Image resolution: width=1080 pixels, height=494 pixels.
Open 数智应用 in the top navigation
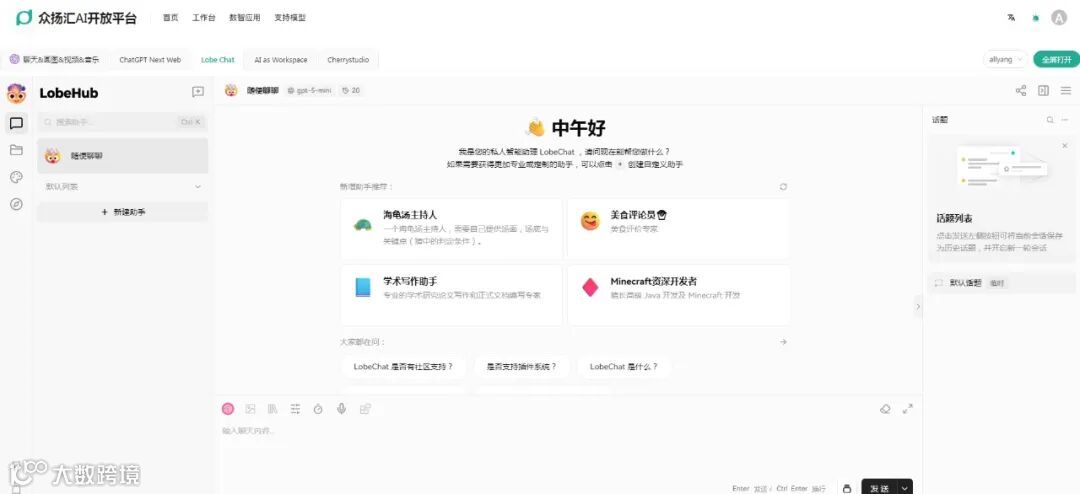[245, 18]
